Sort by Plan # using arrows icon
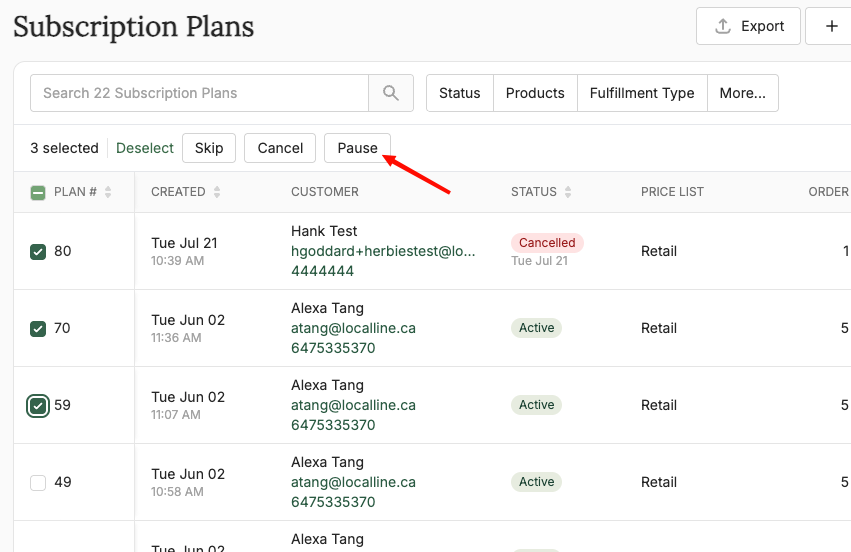Image resolution: width=851 pixels, height=552 pixels. (108, 192)
